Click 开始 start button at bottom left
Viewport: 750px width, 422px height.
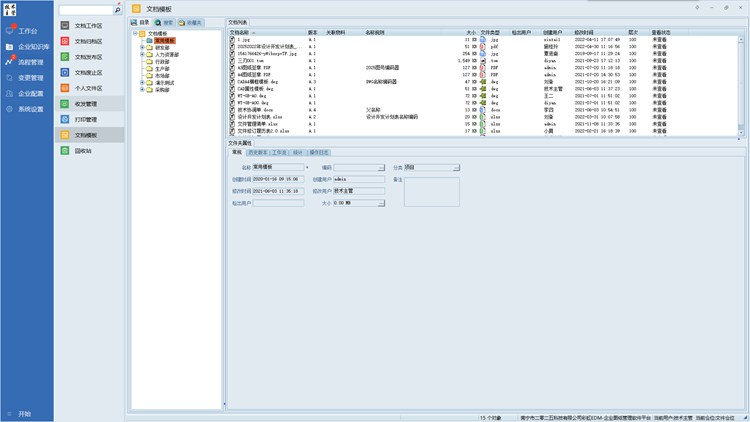point(24,413)
